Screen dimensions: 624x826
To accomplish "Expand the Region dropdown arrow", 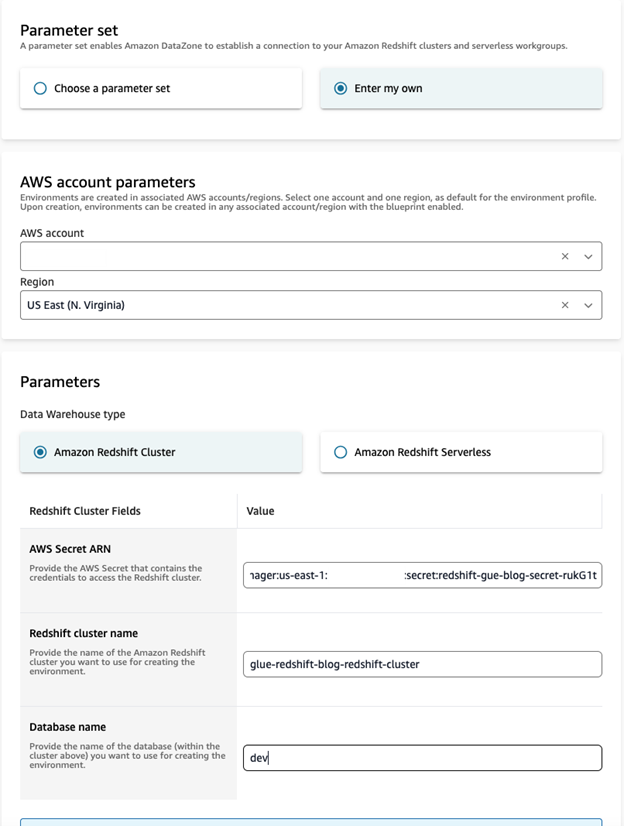I will 588,305.
